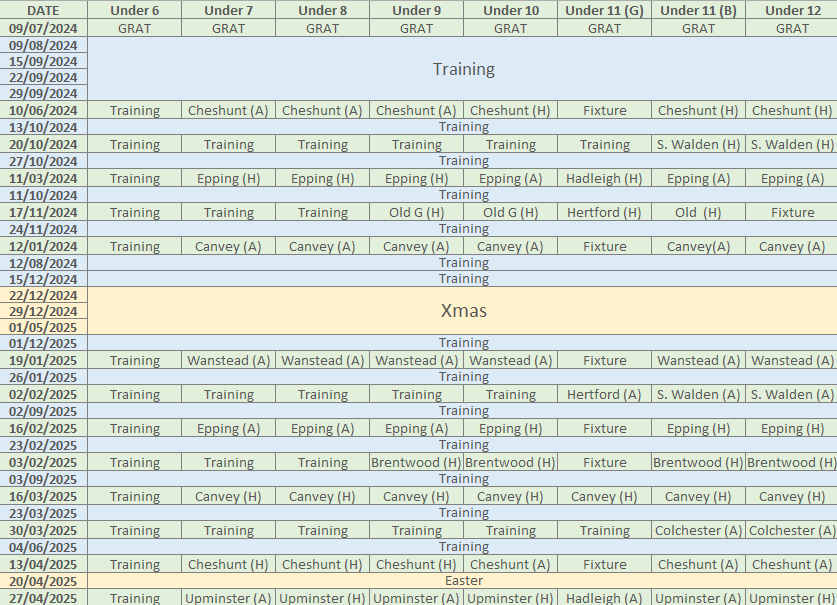
Task: Click the large Training merged cell
Action: pyautogui.click(x=463, y=69)
